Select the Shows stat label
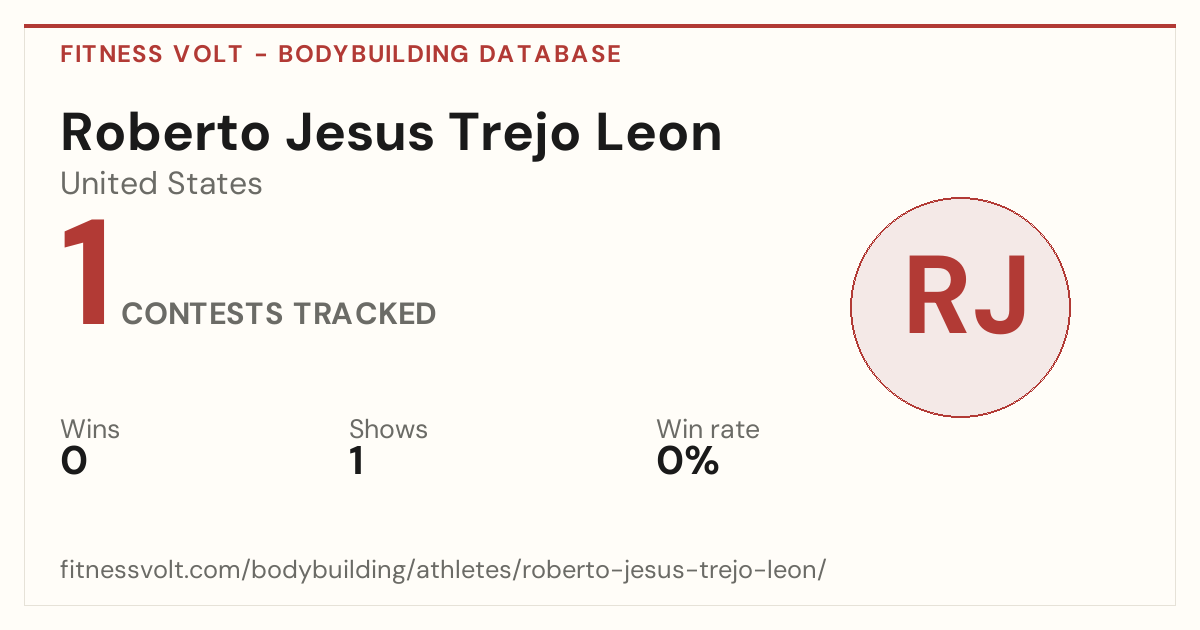This screenshot has height=630, width=1200. [388, 429]
